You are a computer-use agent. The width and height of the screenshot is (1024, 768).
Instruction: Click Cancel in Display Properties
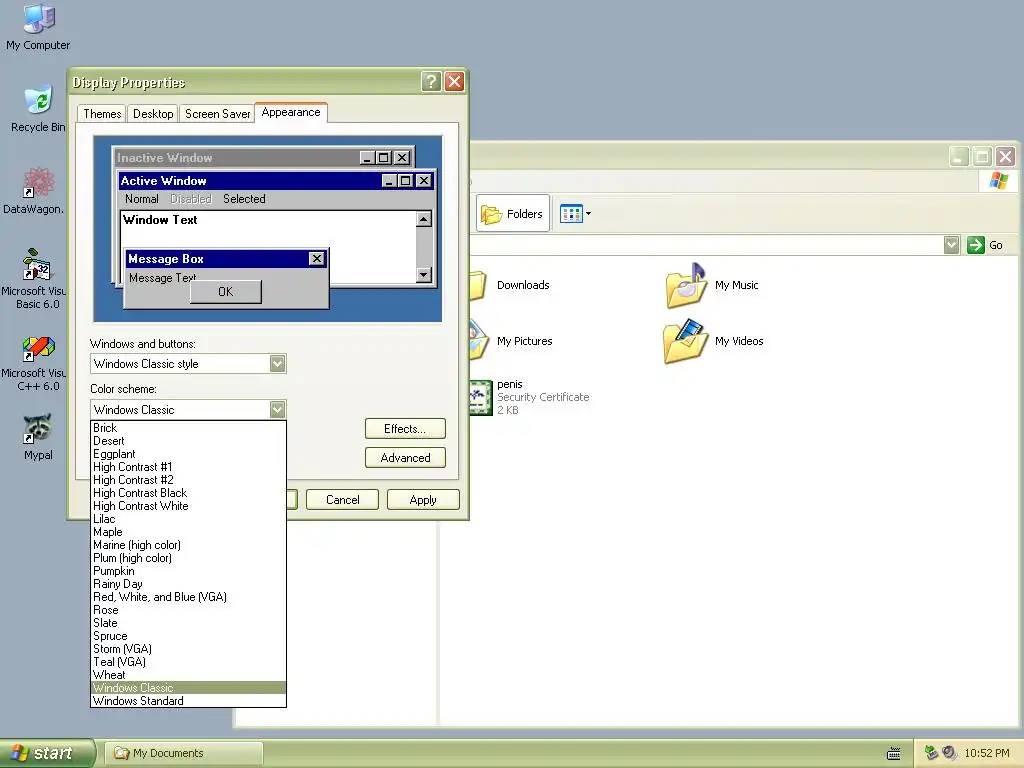pyautogui.click(x=342, y=500)
